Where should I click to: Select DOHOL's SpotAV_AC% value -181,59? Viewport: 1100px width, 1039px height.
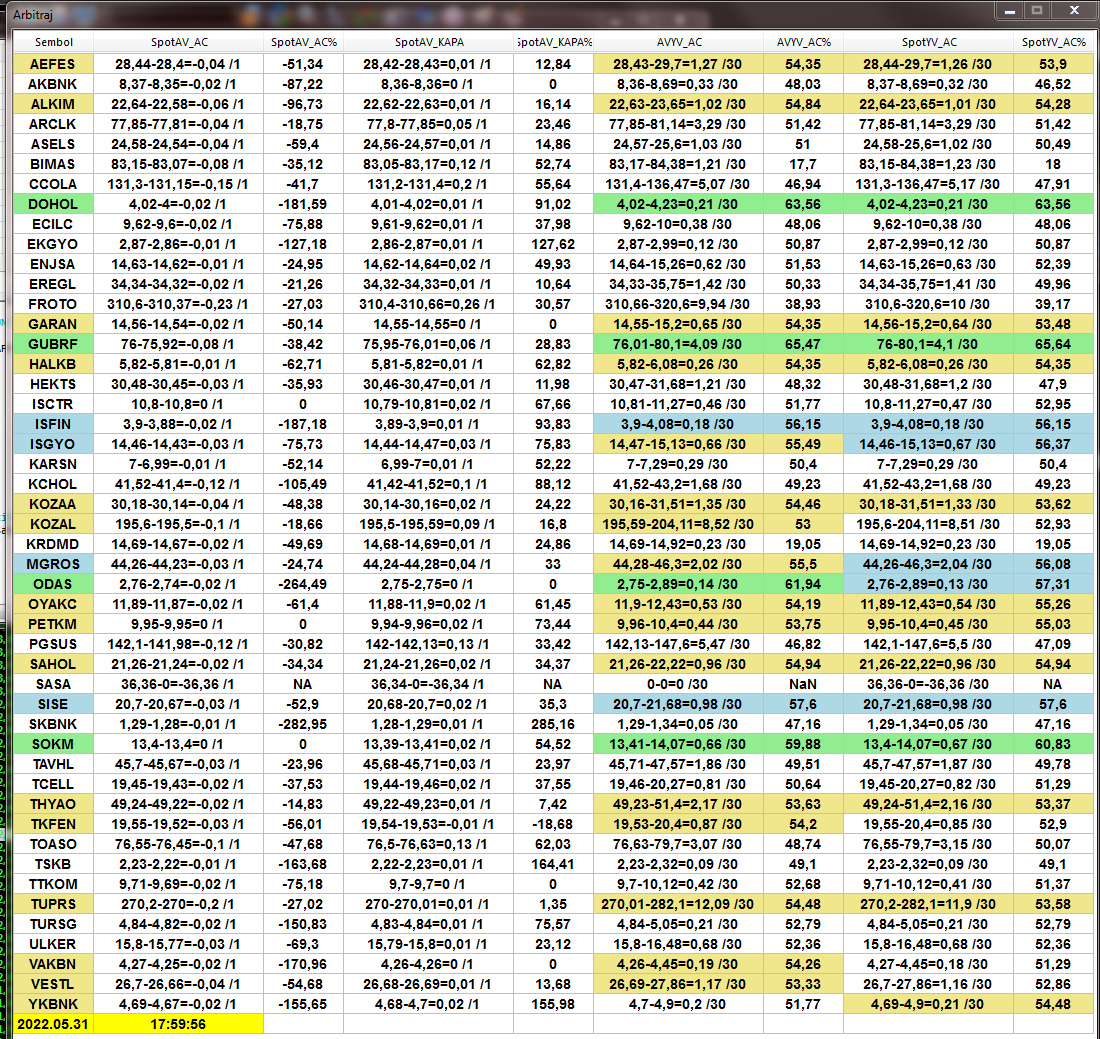point(304,204)
